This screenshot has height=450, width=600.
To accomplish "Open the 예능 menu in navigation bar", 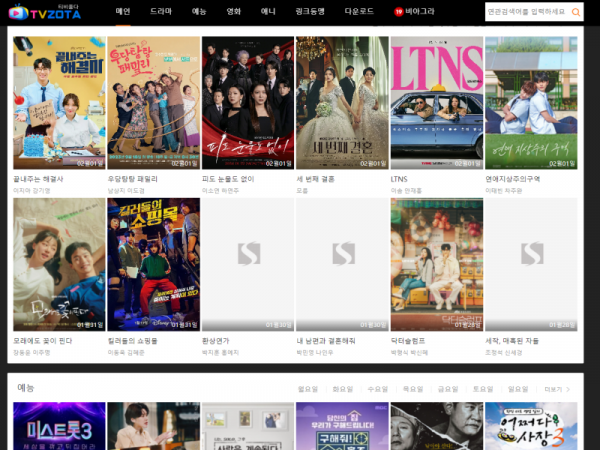I will tap(199, 12).
